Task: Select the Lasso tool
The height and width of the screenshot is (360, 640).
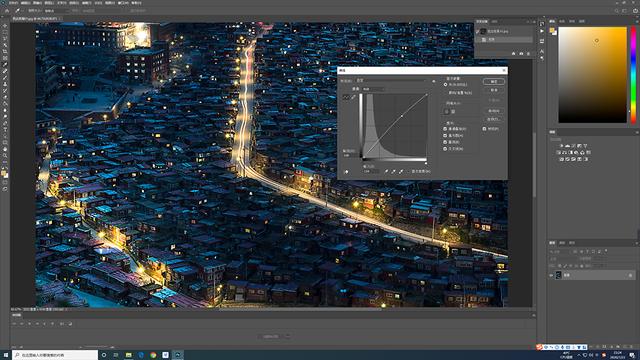Action: click(x=5, y=38)
